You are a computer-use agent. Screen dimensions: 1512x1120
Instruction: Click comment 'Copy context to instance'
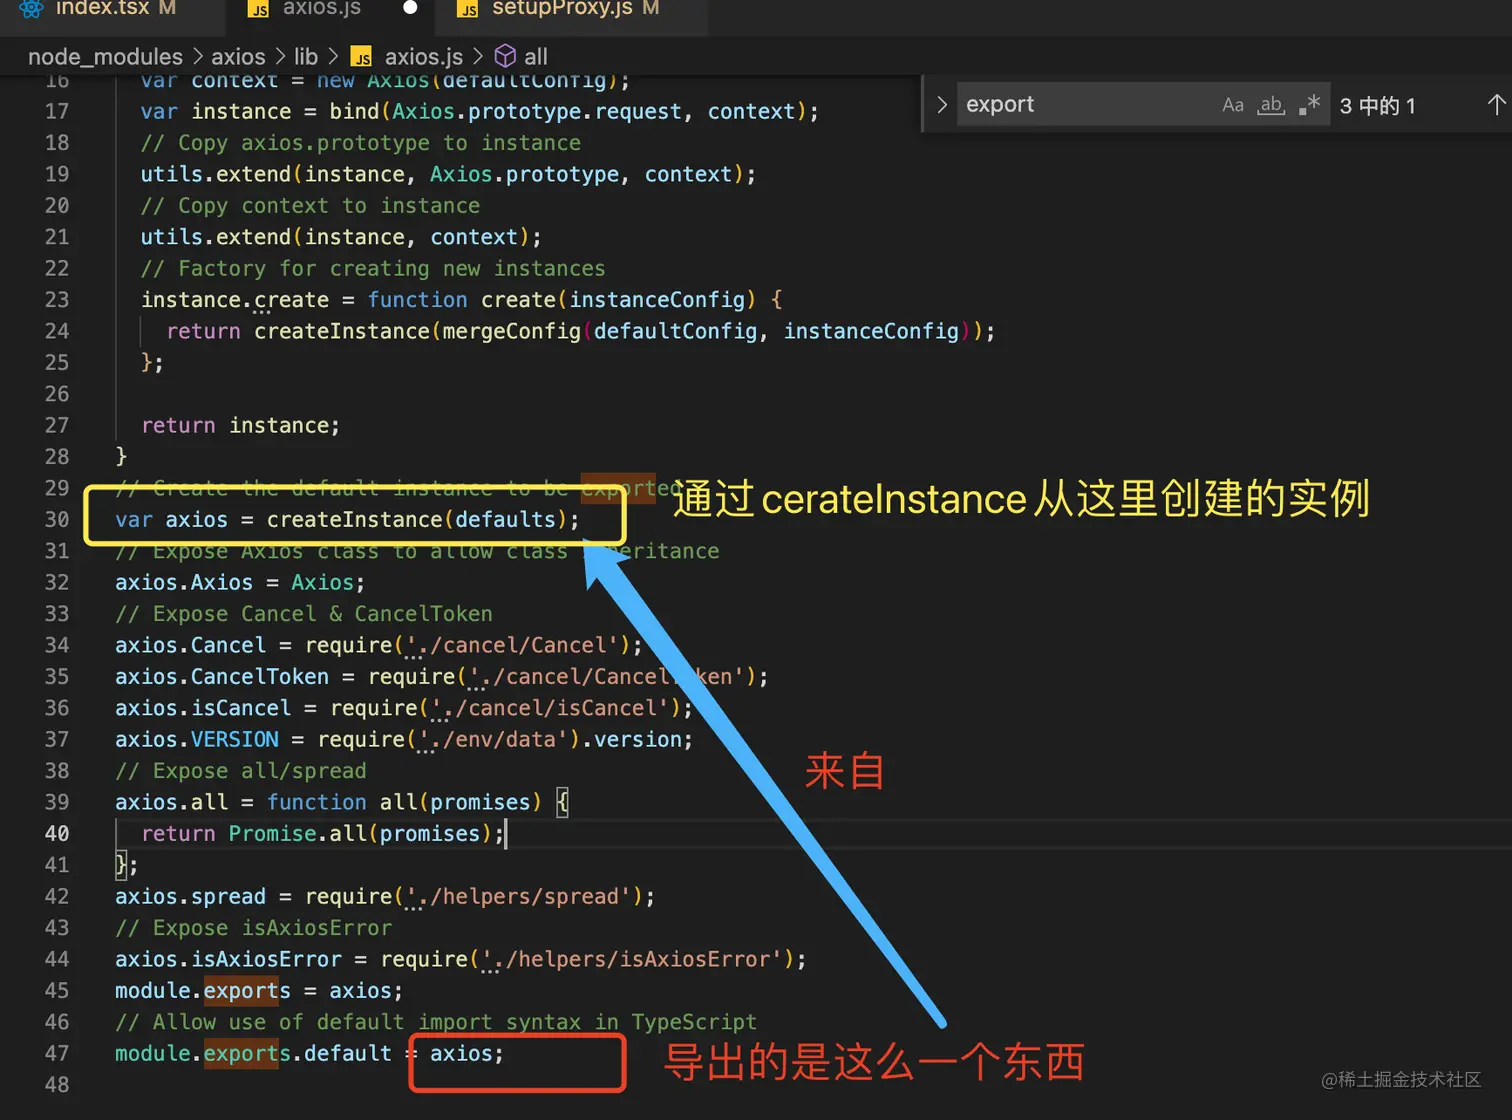tap(310, 206)
